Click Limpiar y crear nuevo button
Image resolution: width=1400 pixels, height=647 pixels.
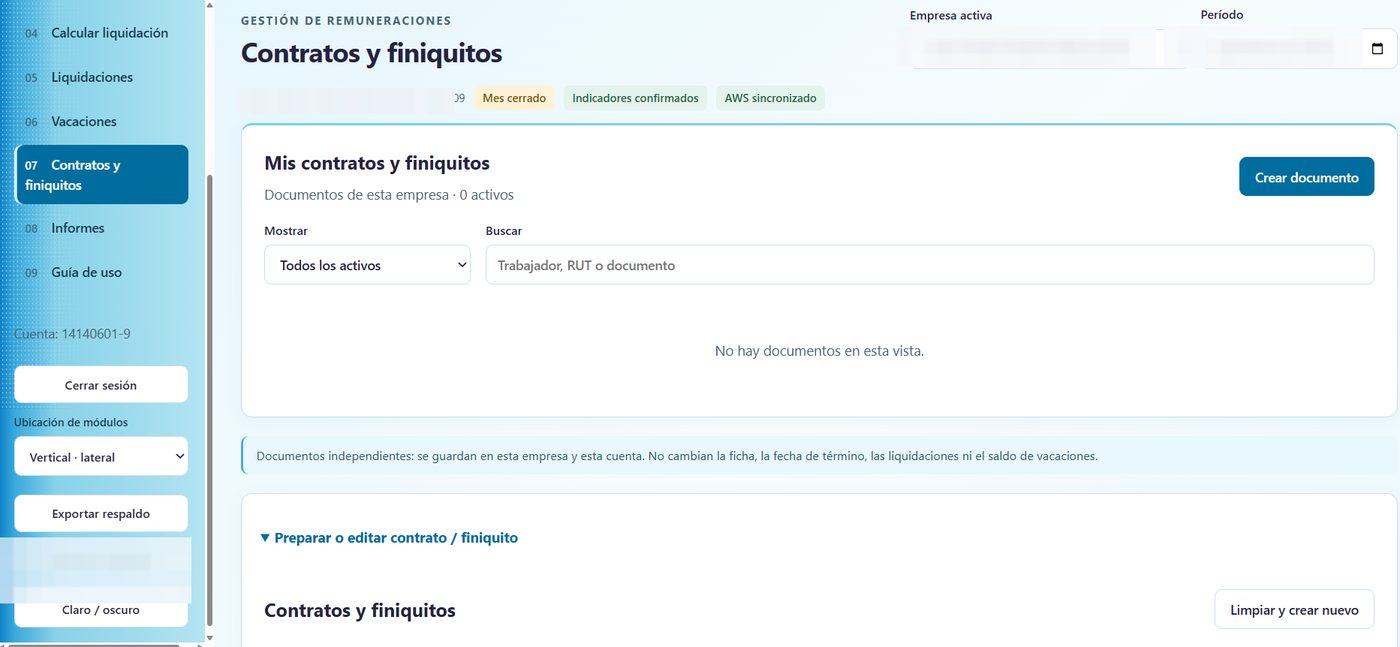(x=1294, y=609)
